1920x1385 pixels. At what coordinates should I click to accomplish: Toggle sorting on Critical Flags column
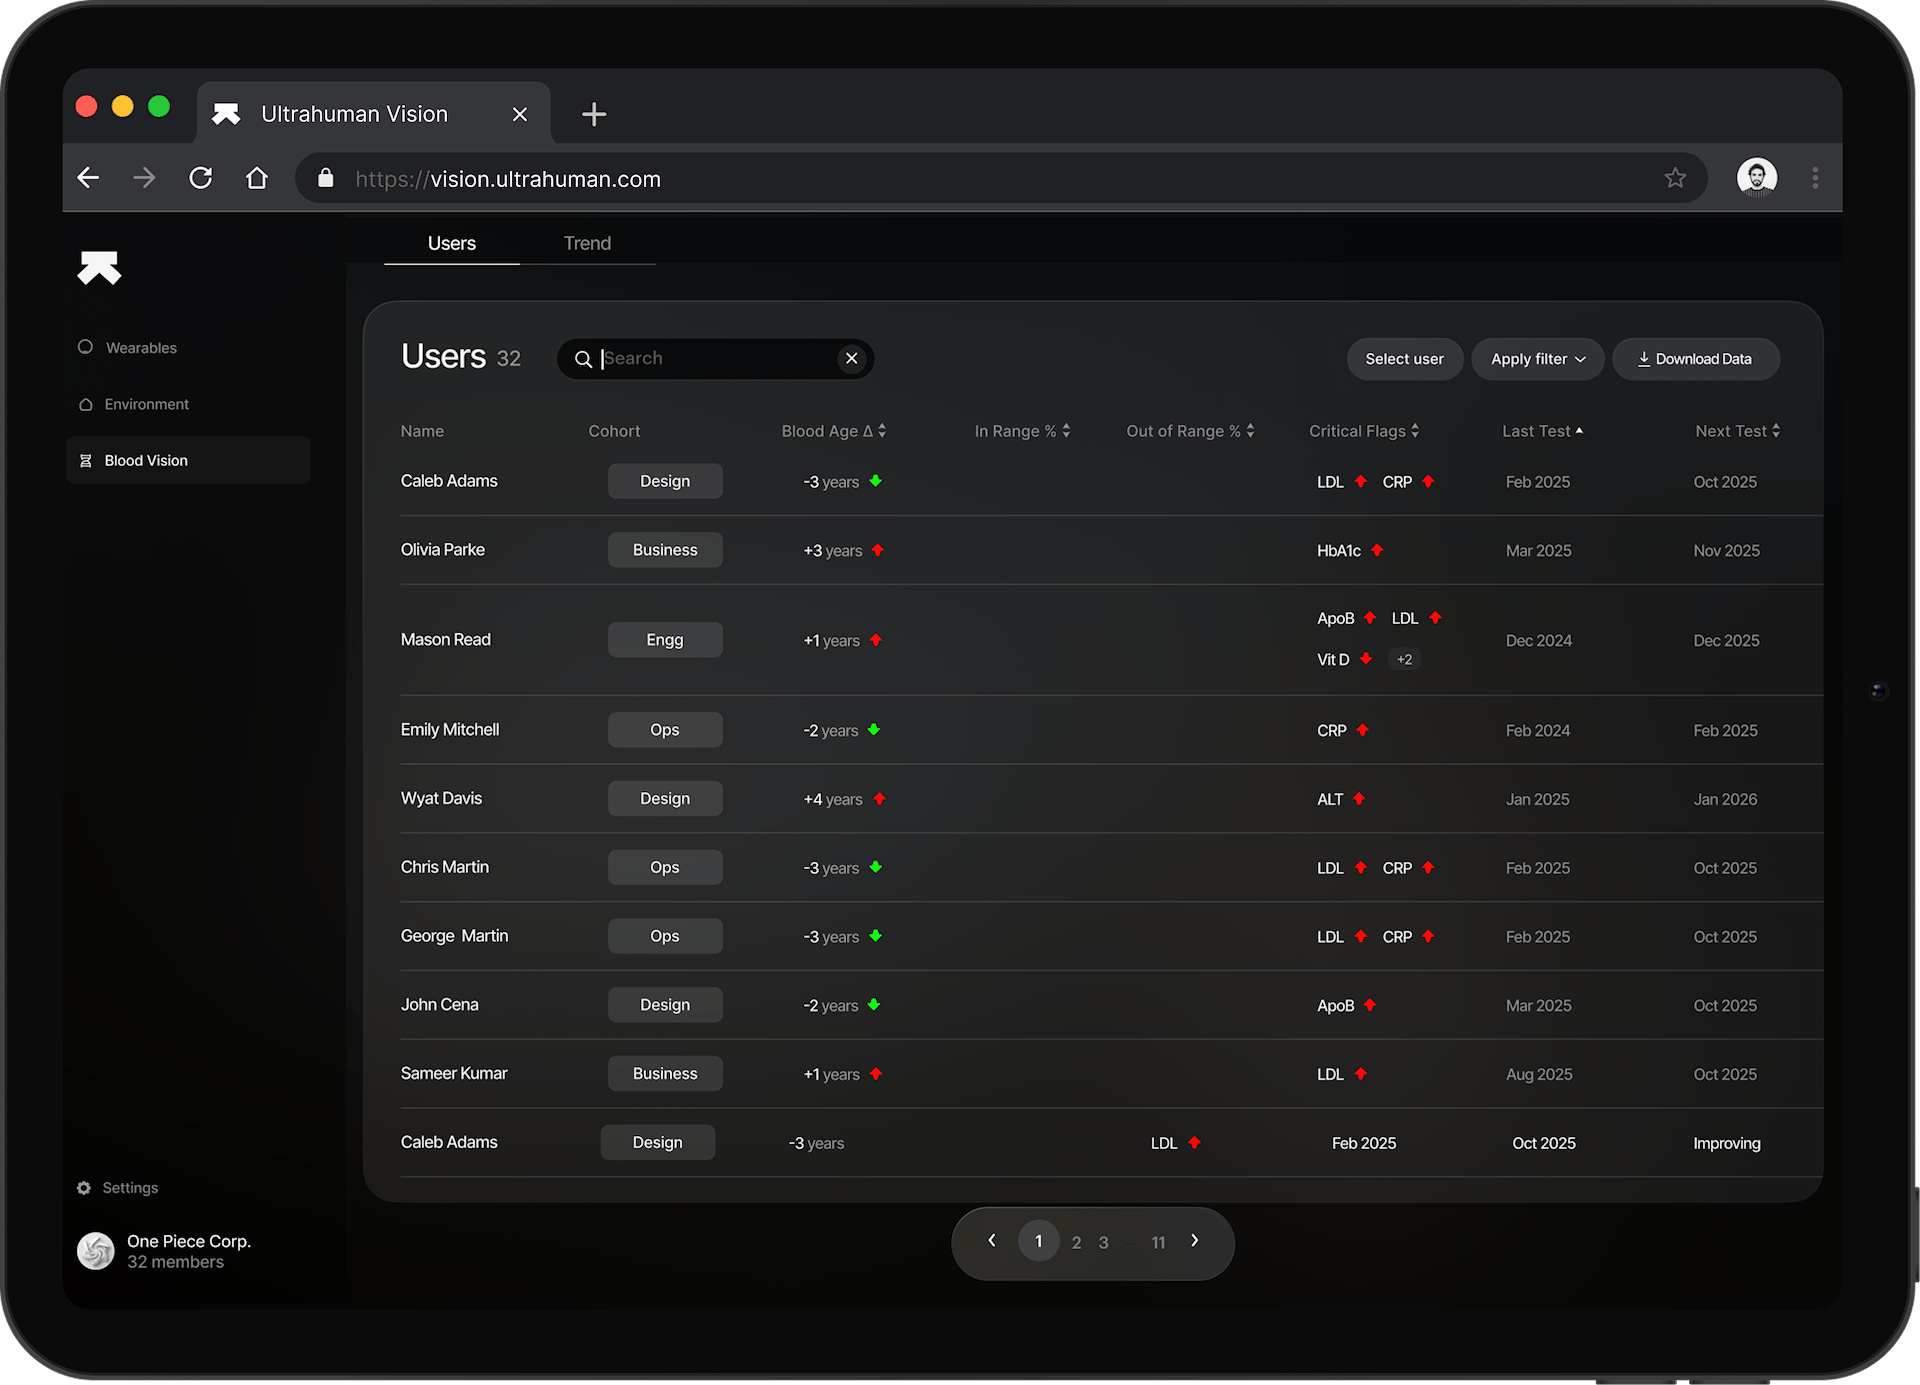pyautogui.click(x=1413, y=430)
